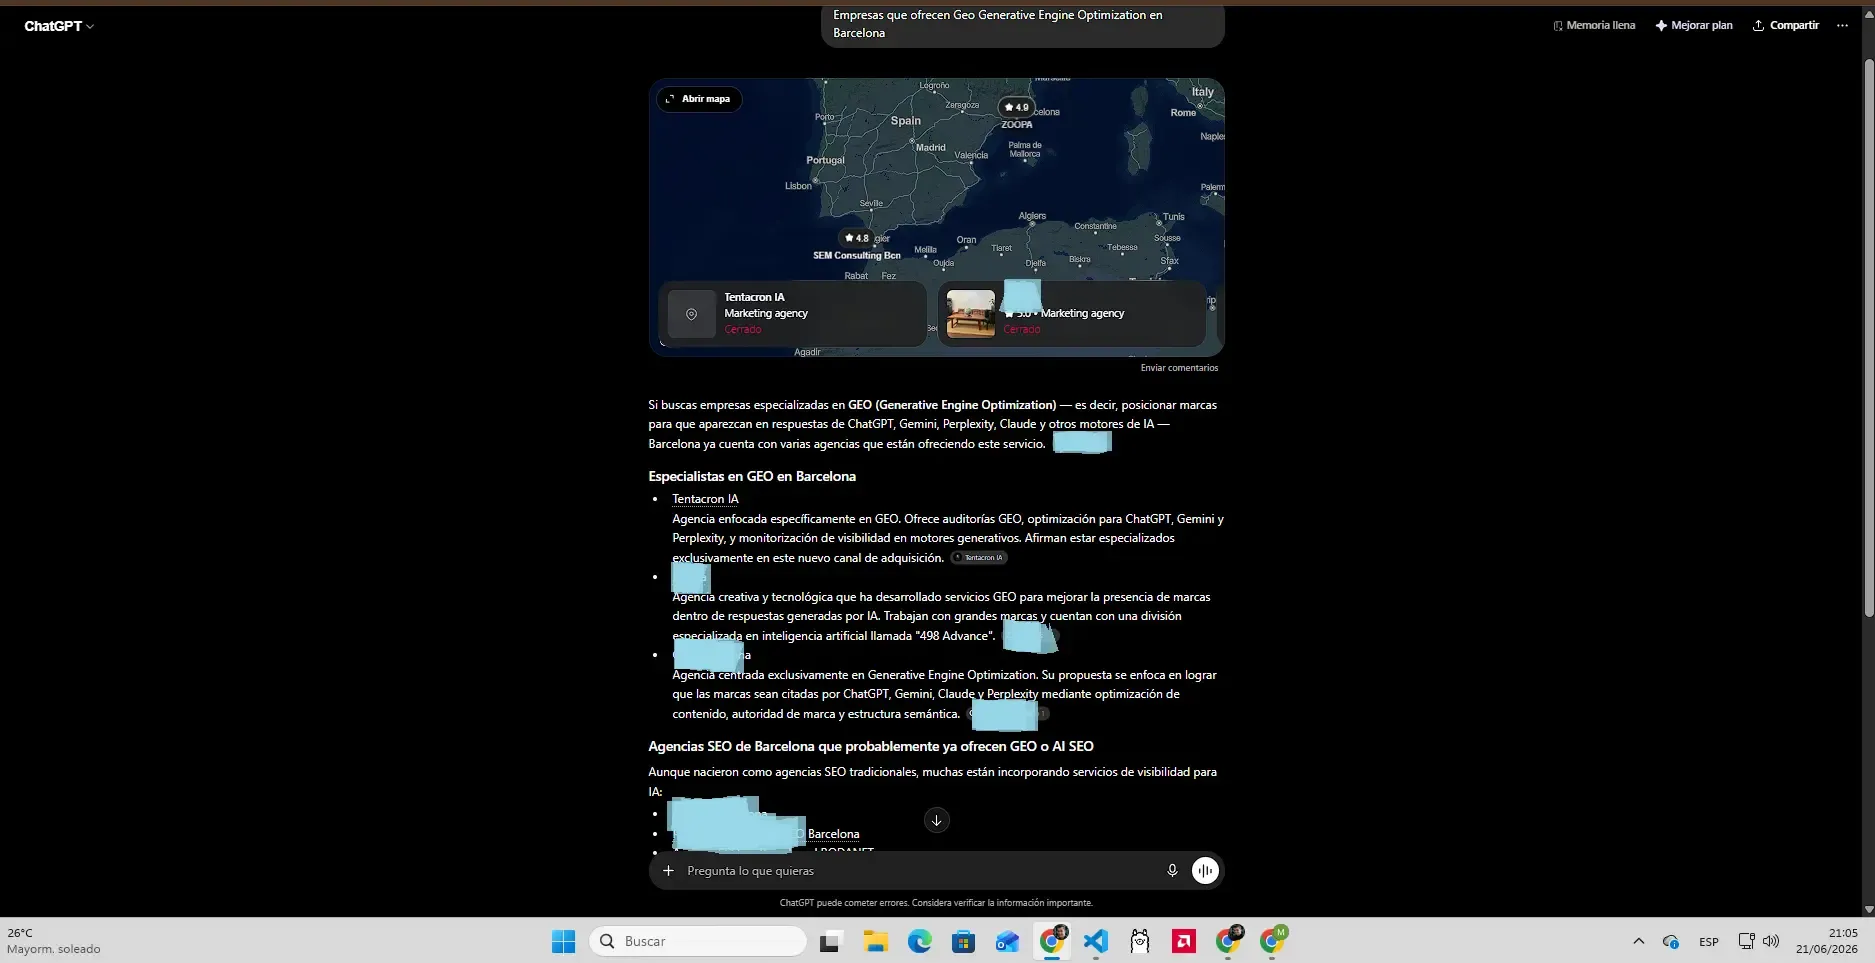The height and width of the screenshot is (963, 1875).
Task: Click the user prompt message bubble
Action: tap(1023, 24)
